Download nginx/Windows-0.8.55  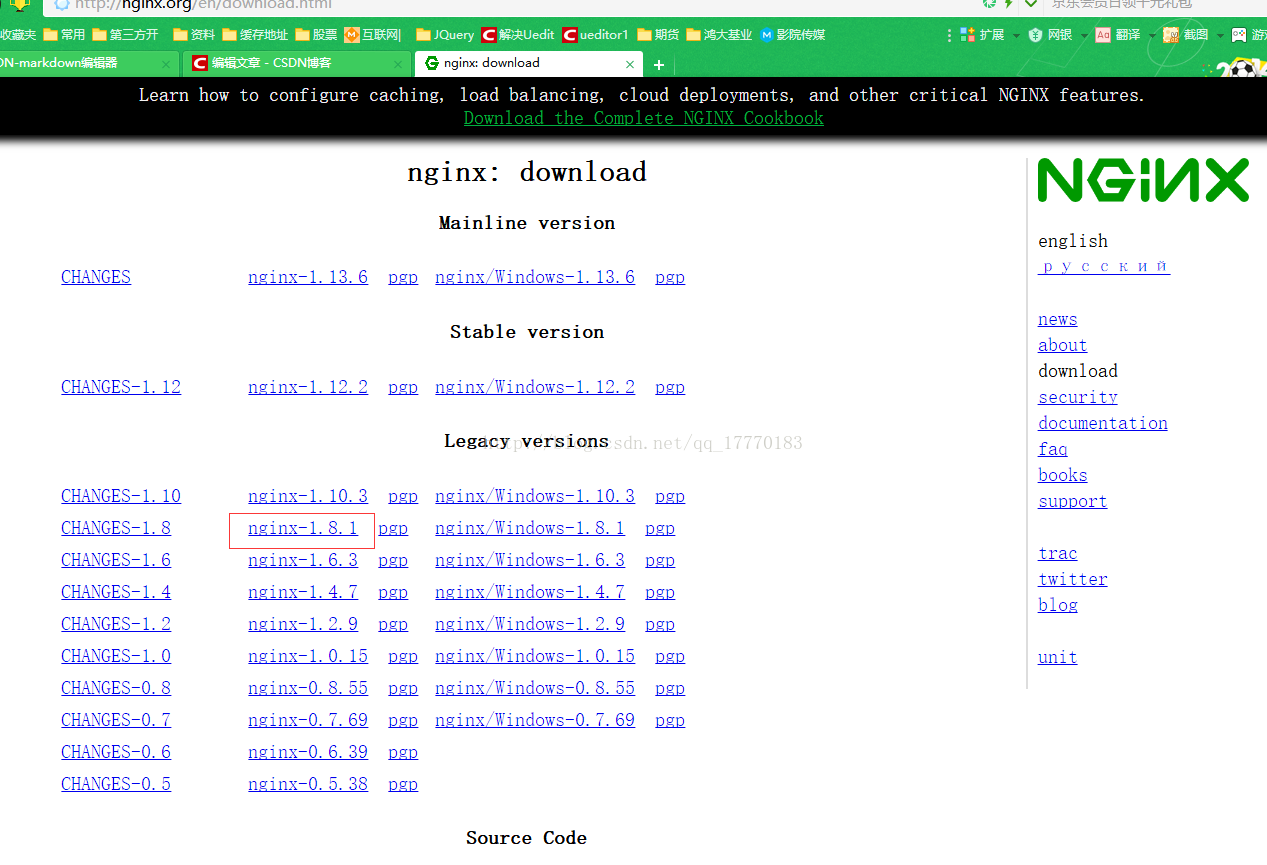535,688
